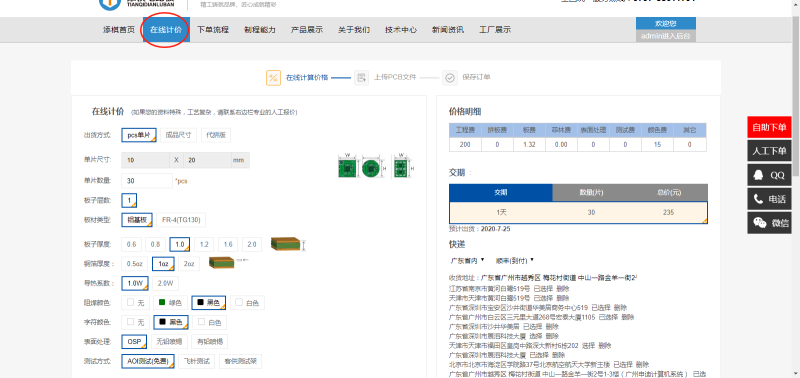This screenshot has width=800, height=378.
Task: Select board thickness 0.8
Action: point(155,244)
